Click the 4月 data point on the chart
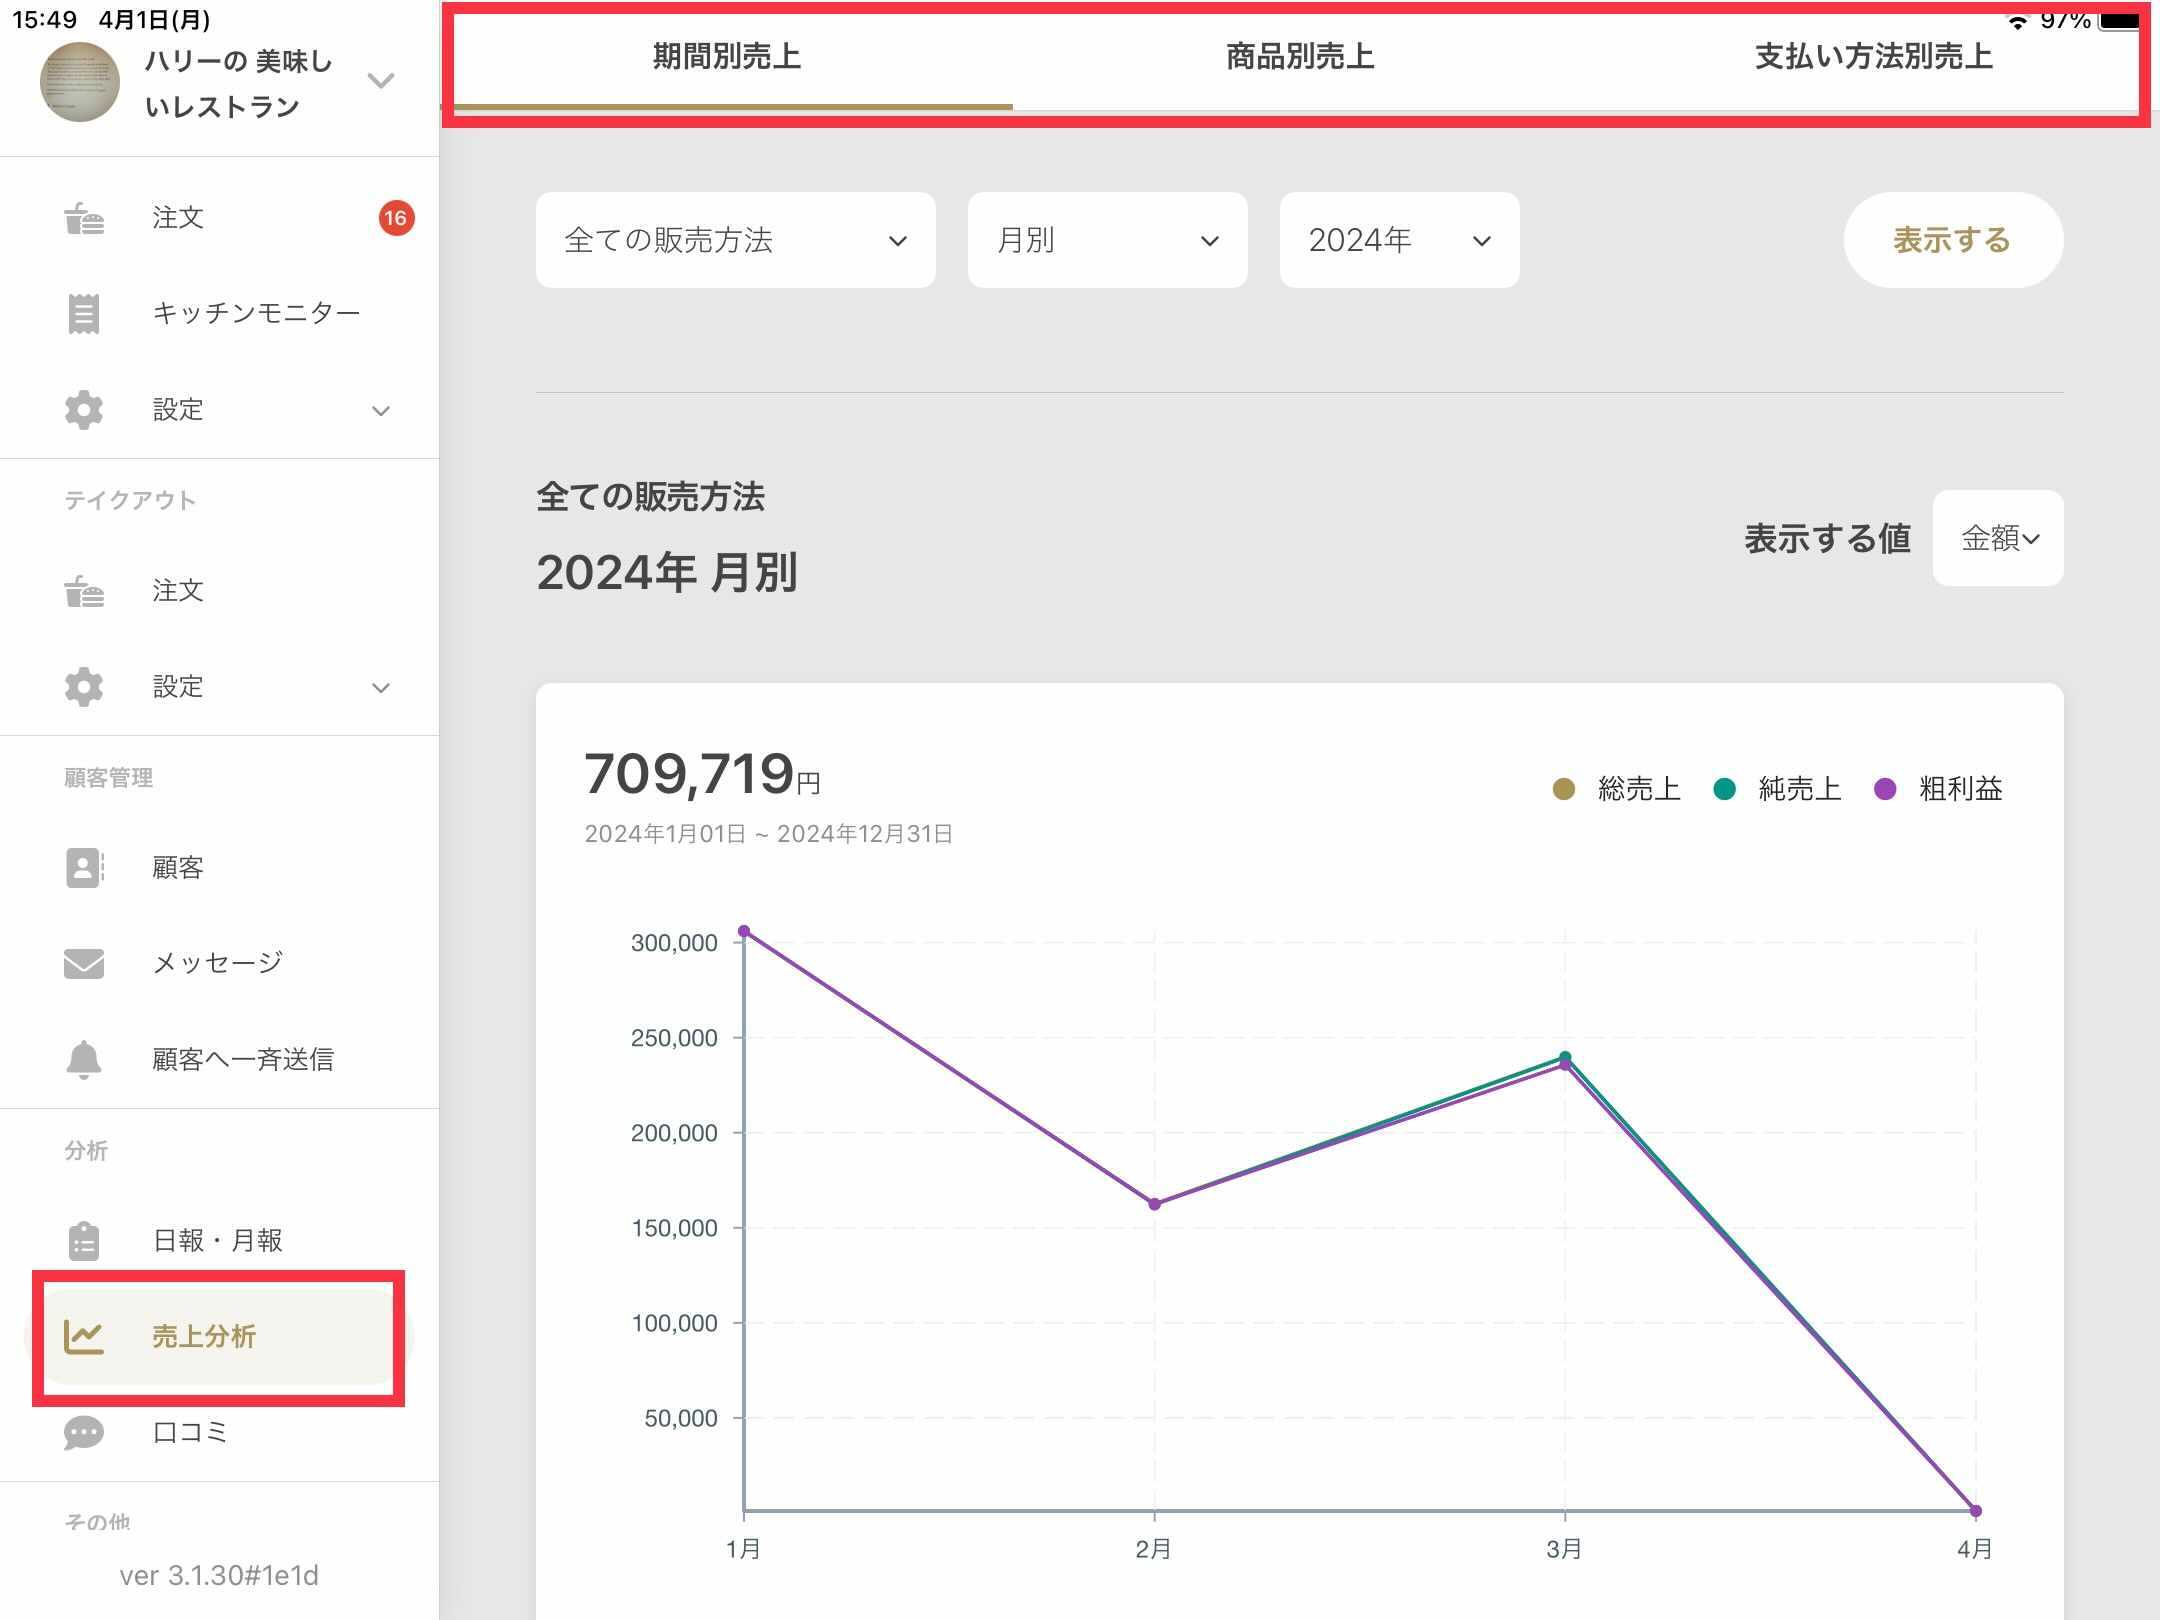This screenshot has width=2160, height=1620. pos(1975,1511)
